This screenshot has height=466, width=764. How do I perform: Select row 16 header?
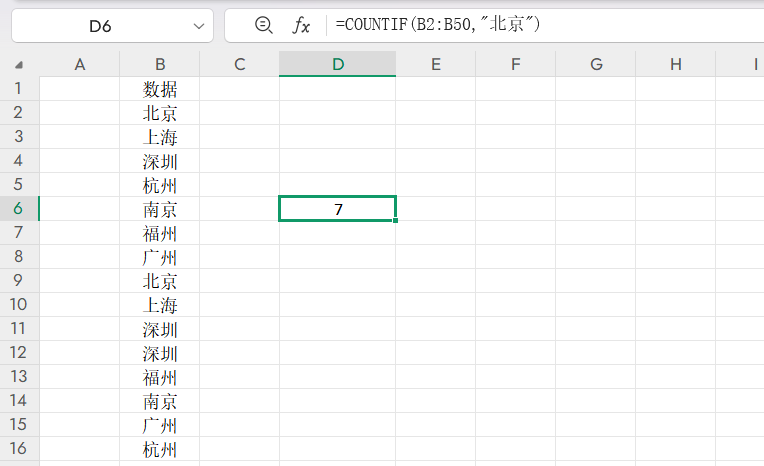(19, 448)
